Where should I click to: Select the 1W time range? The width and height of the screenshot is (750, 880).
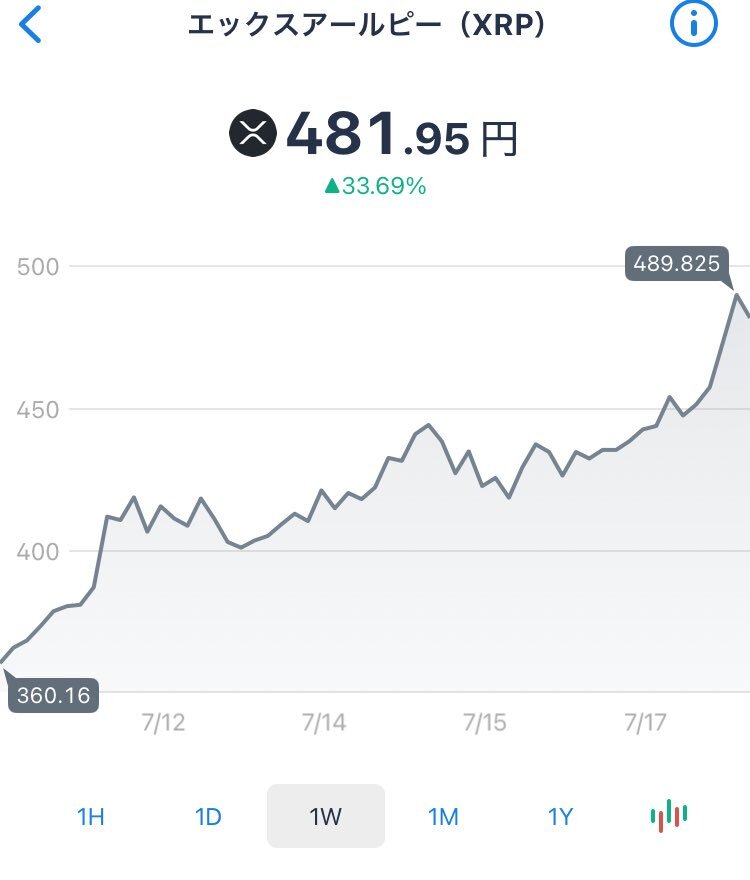(326, 816)
